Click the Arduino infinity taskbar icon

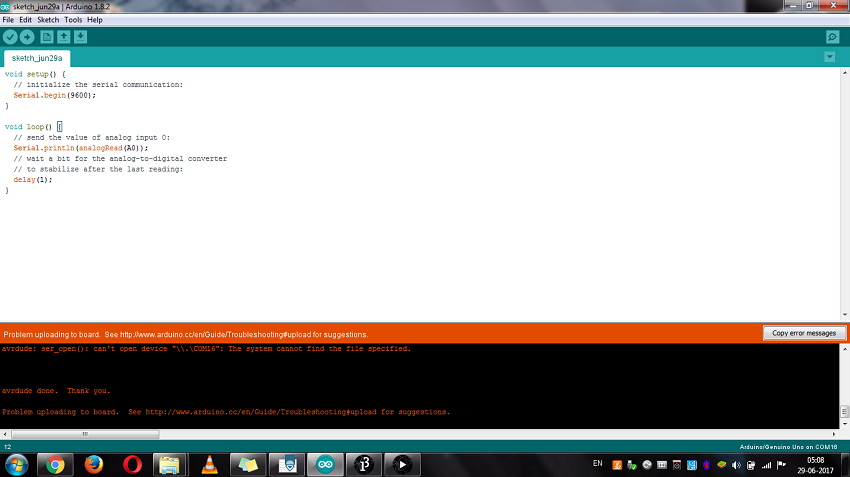point(325,465)
